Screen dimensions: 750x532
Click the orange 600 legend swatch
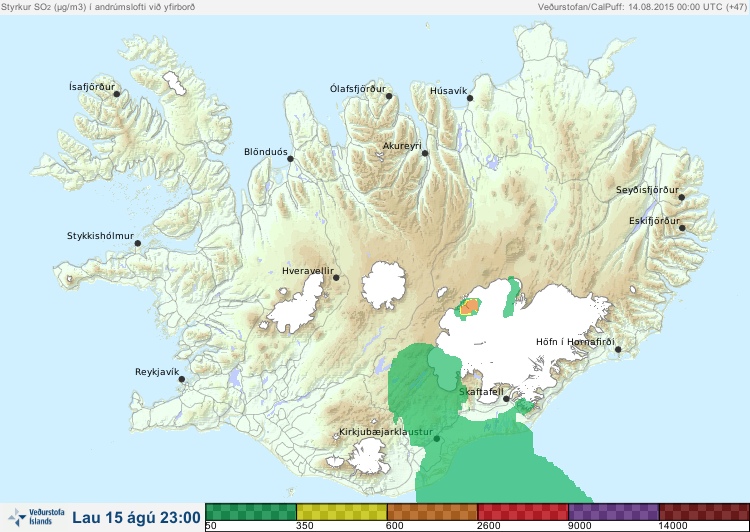pyautogui.click(x=432, y=512)
